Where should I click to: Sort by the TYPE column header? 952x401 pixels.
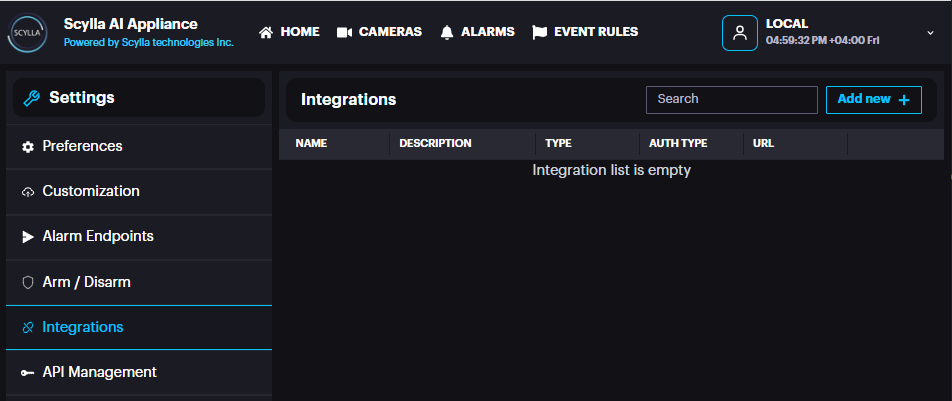point(558,144)
